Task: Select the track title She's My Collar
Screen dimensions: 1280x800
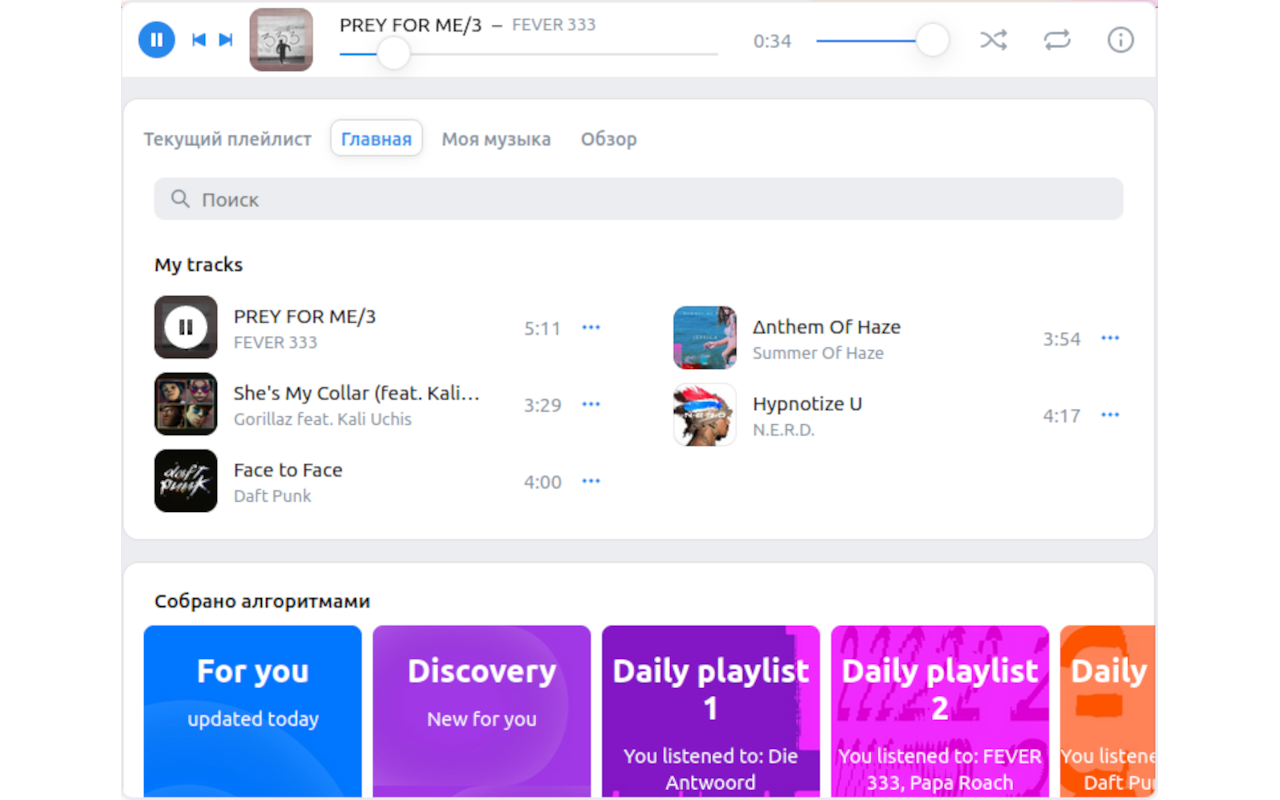Action: click(x=357, y=393)
